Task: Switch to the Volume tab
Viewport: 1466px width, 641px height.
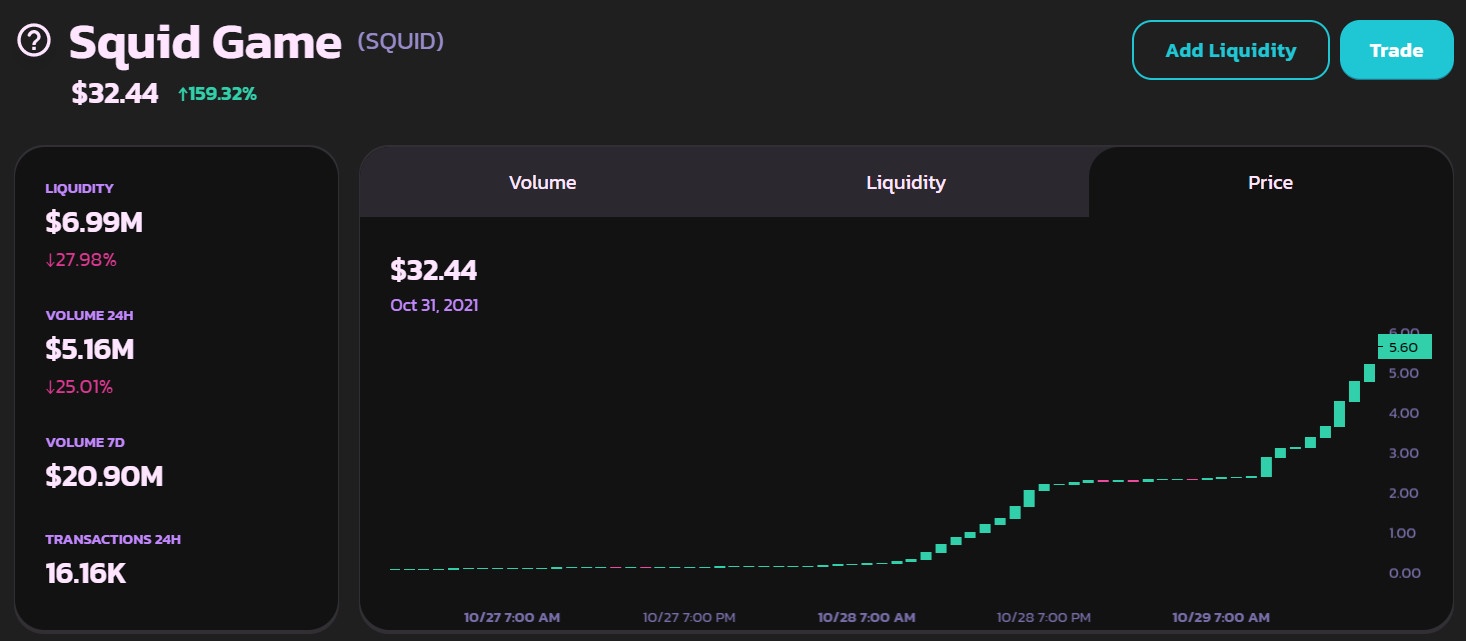Action: coord(542,182)
